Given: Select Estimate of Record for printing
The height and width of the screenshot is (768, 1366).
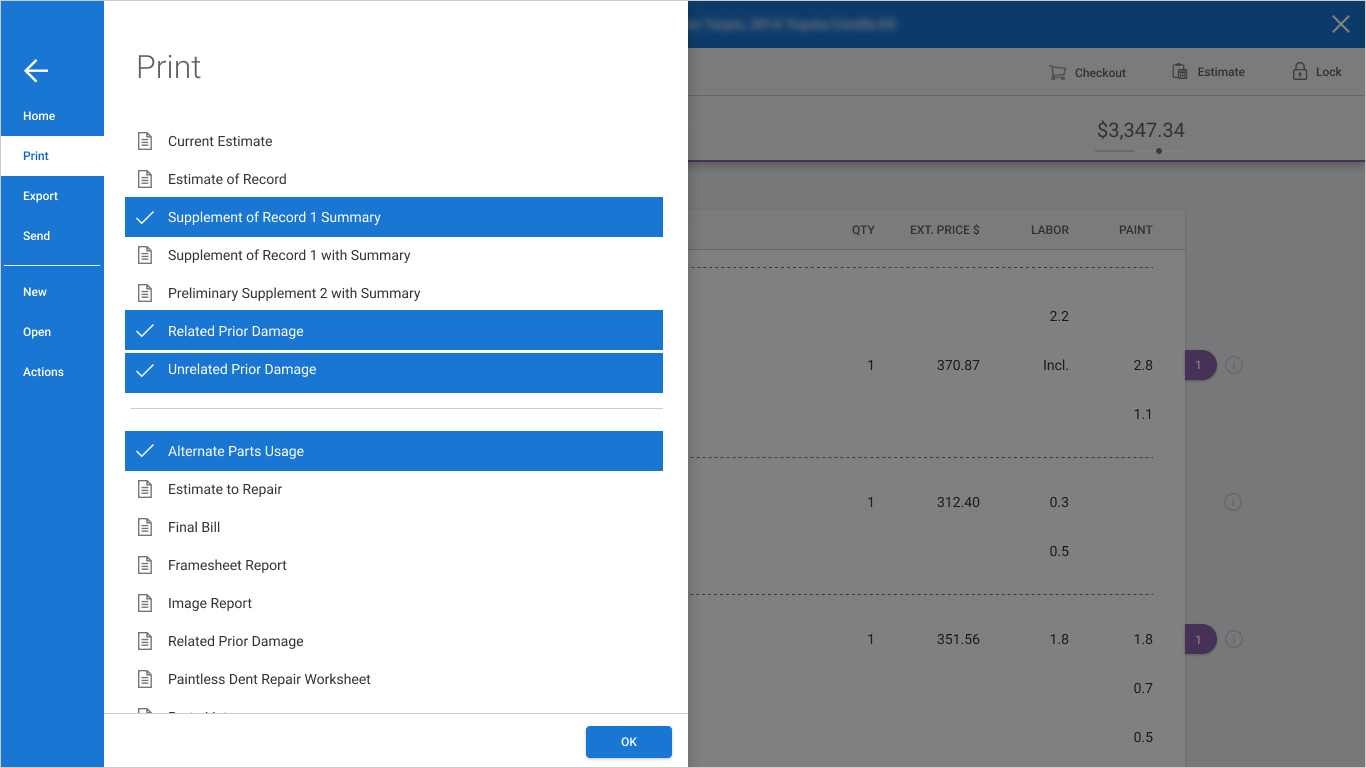Looking at the screenshot, I should point(394,179).
